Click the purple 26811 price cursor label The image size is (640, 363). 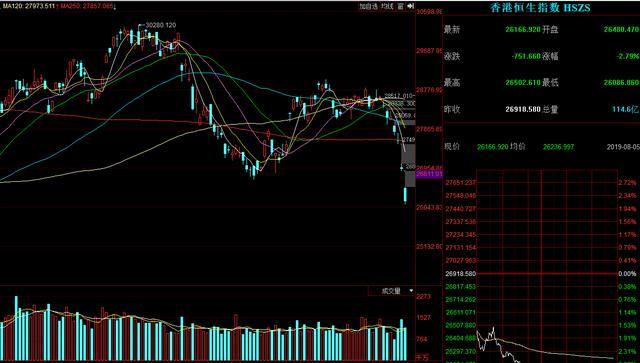point(429,174)
